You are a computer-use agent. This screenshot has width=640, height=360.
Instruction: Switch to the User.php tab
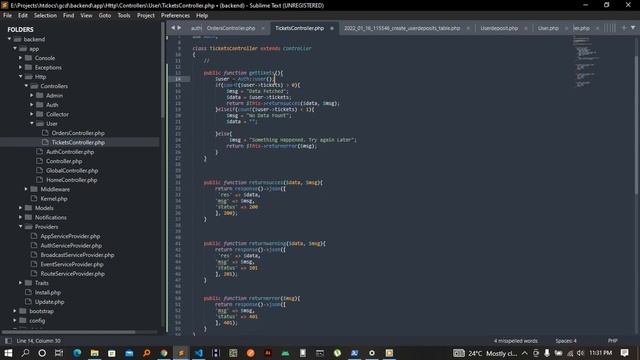pos(548,28)
